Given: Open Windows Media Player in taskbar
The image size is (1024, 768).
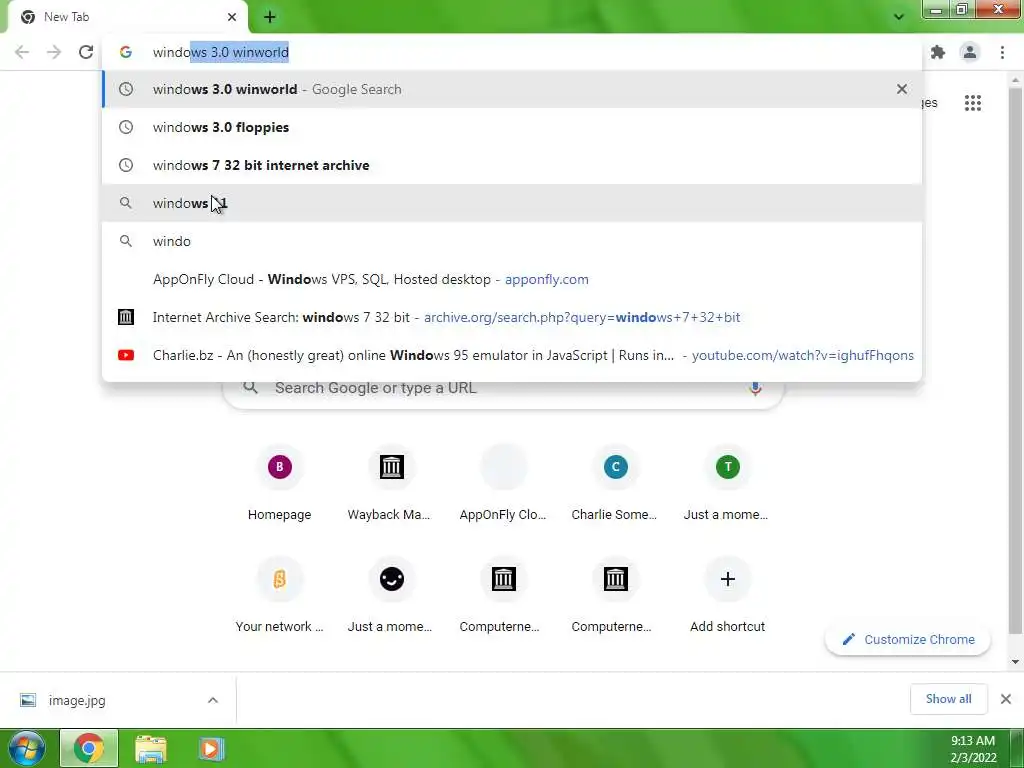Looking at the screenshot, I should (211, 748).
